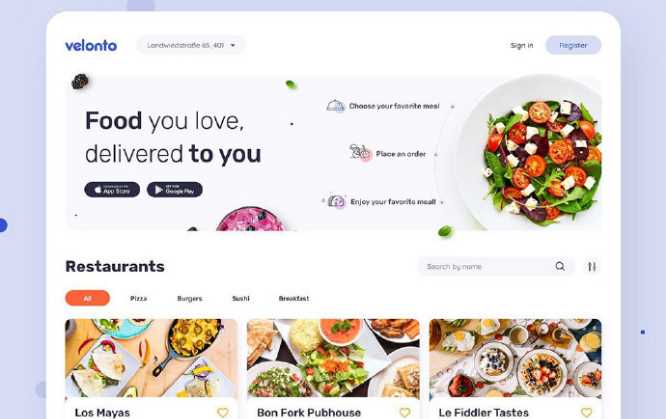This screenshot has width=666, height=419.
Task: Click the address dropdown arrow
Action: click(232, 45)
